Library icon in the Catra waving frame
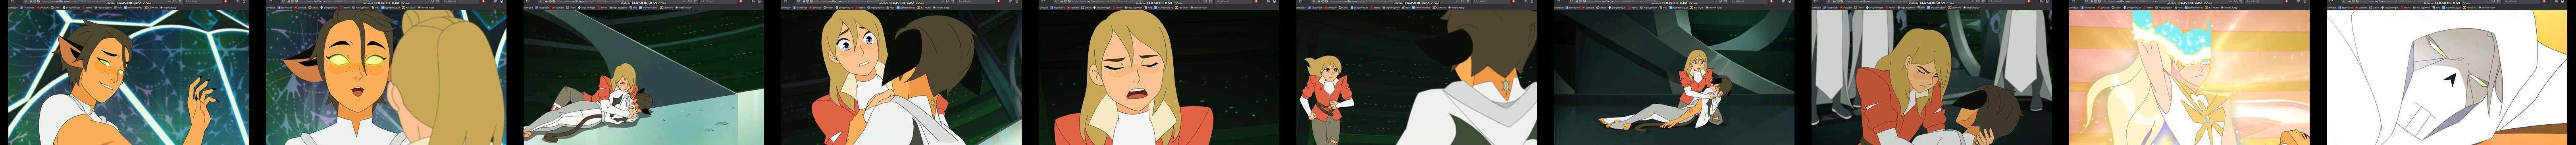This screenshot has width=2576, height=145. [x=238, y=1]
